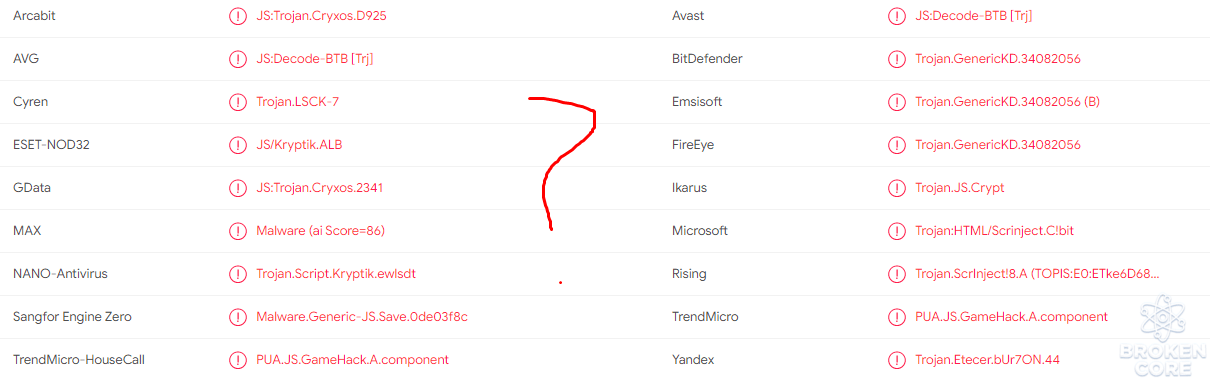Select the FireEye Trojan.GenericKD.34082056 detection

coord(998,145)
